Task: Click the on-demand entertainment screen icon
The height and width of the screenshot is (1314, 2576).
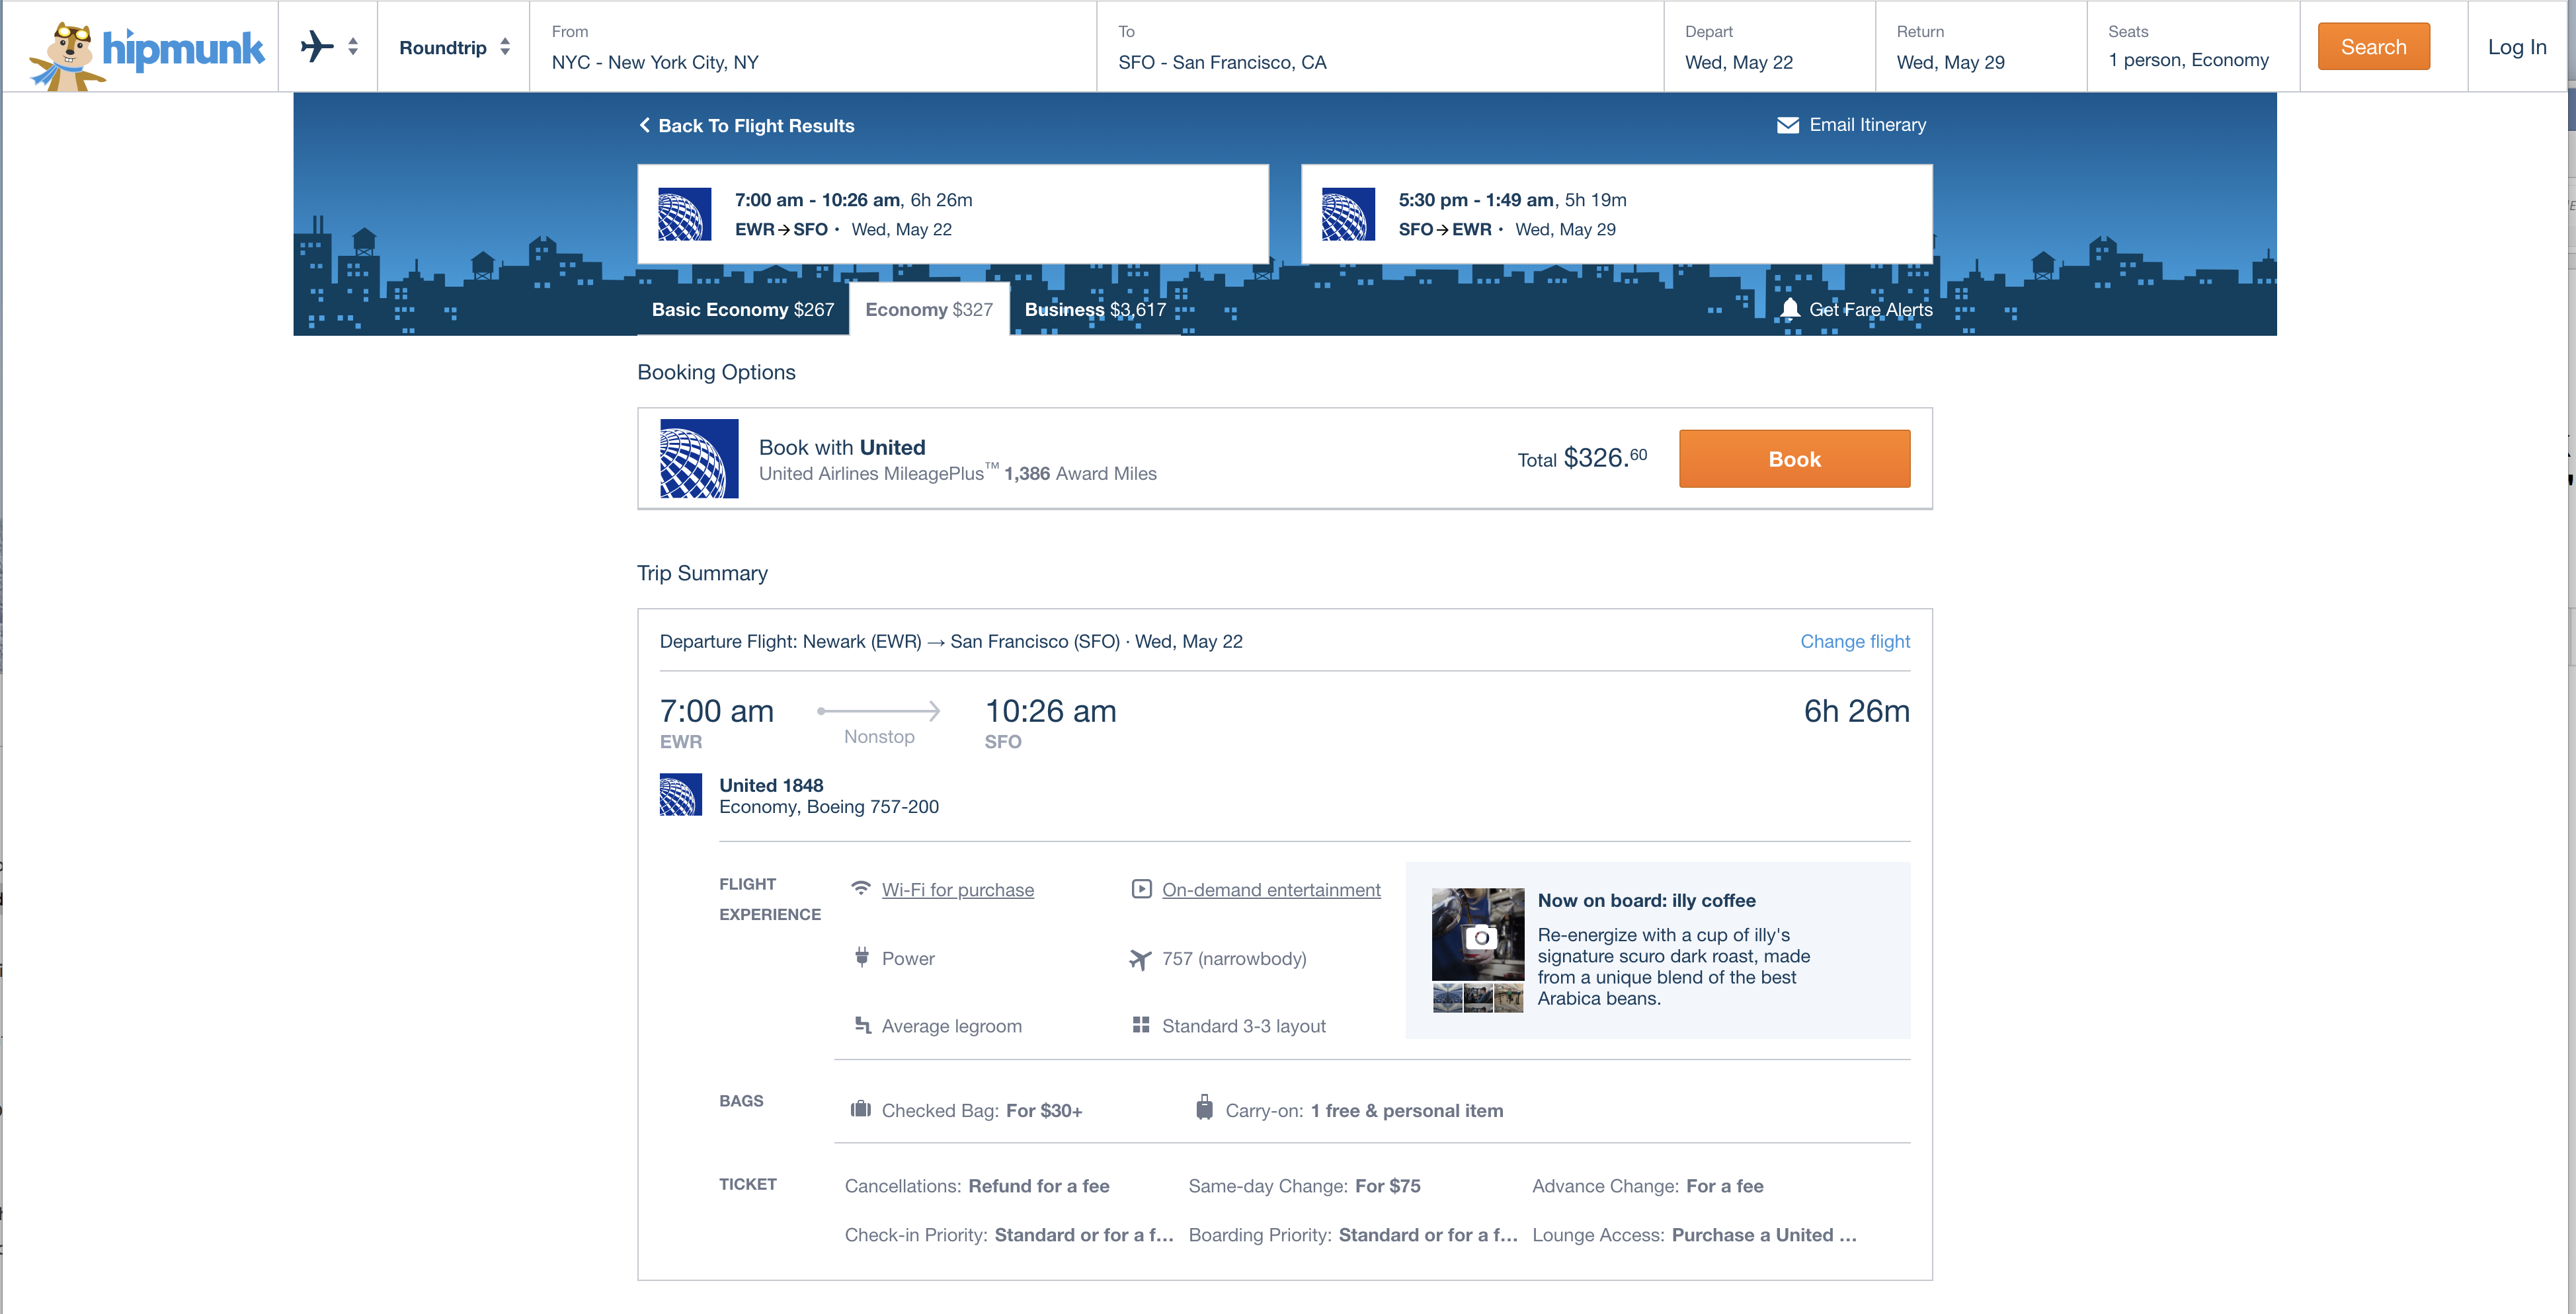Action: coord(1141,888)
